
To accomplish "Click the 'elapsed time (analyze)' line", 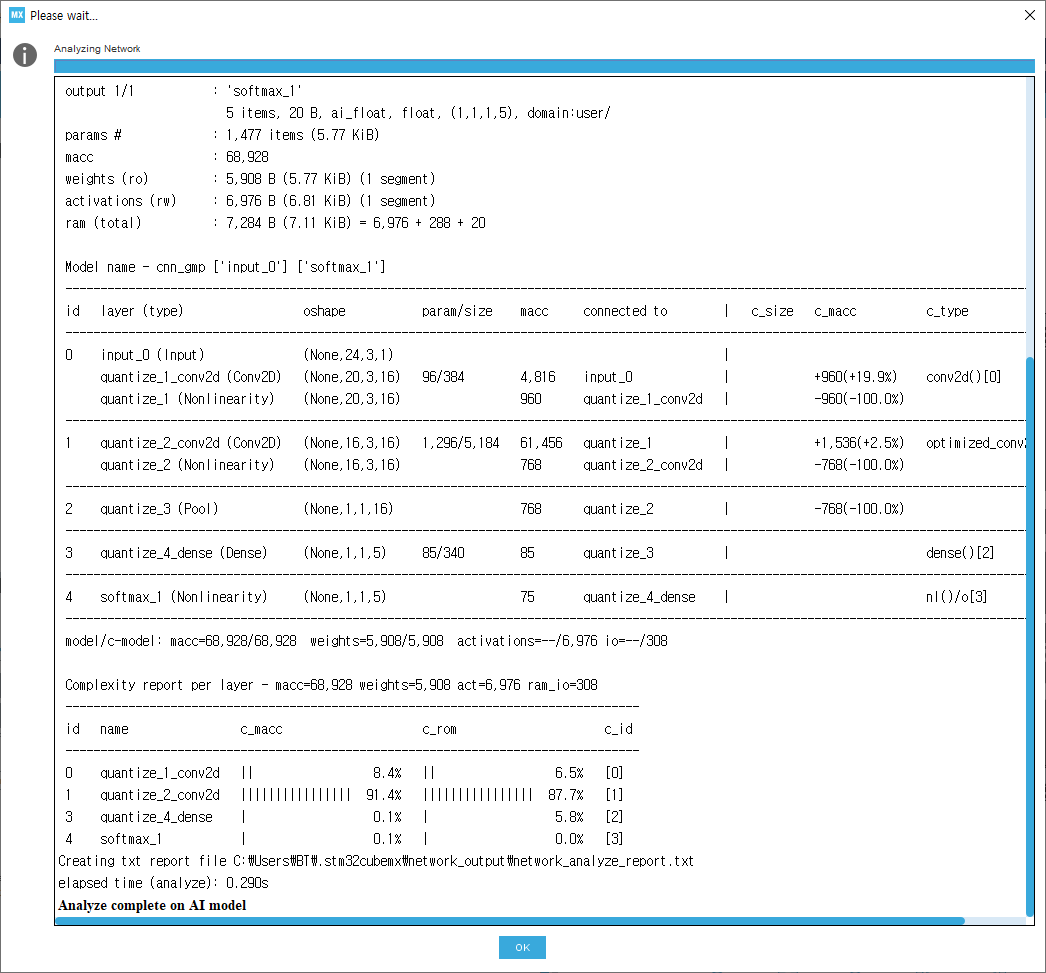I will [163, 883].
